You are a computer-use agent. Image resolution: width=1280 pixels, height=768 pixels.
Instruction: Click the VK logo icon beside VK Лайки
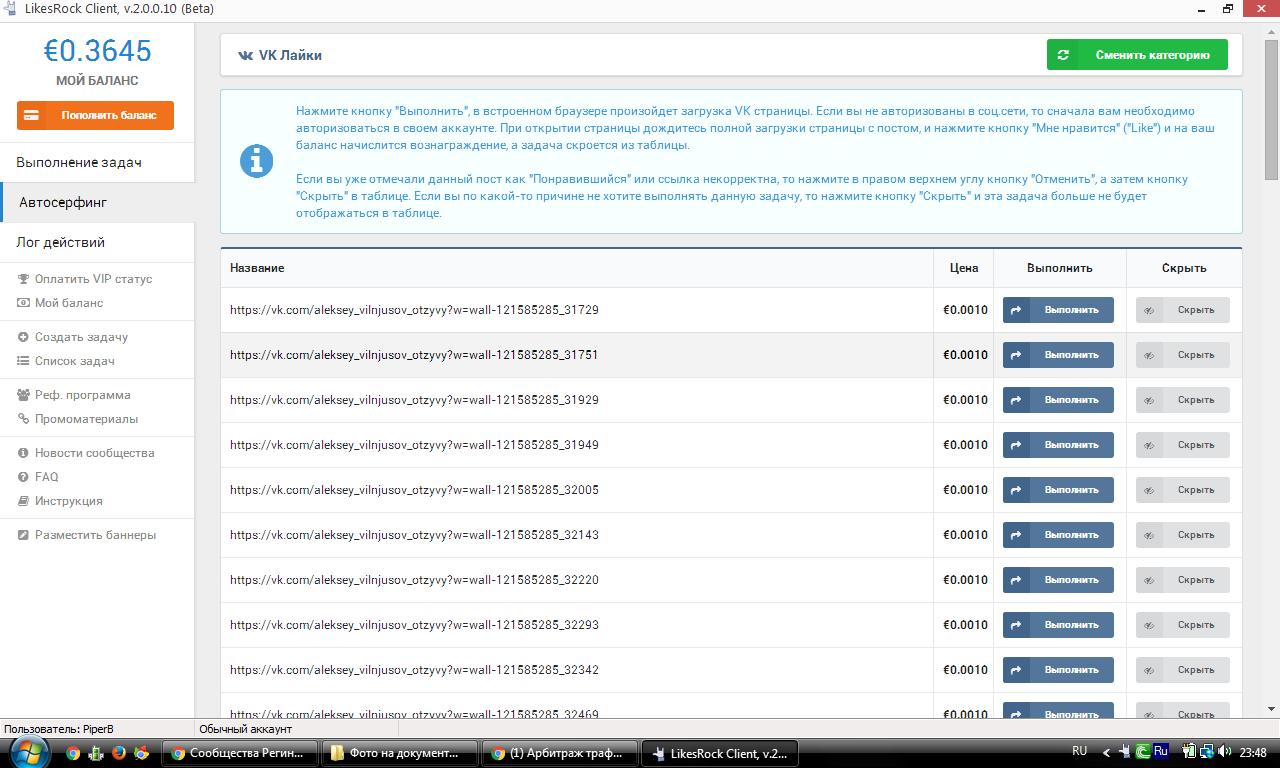(x=245, y=56)
